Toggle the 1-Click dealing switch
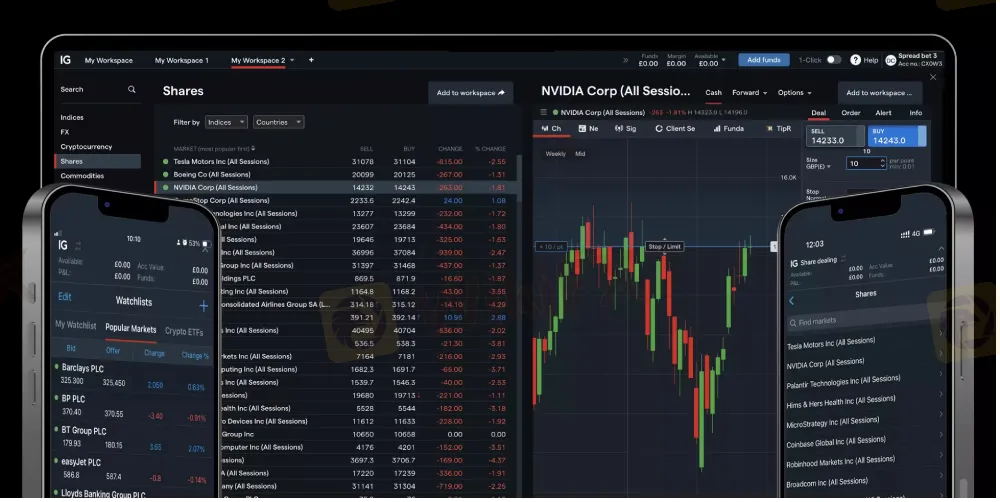Image resolution: width=1000 pixels, height=502 pixels. [833, 60]
